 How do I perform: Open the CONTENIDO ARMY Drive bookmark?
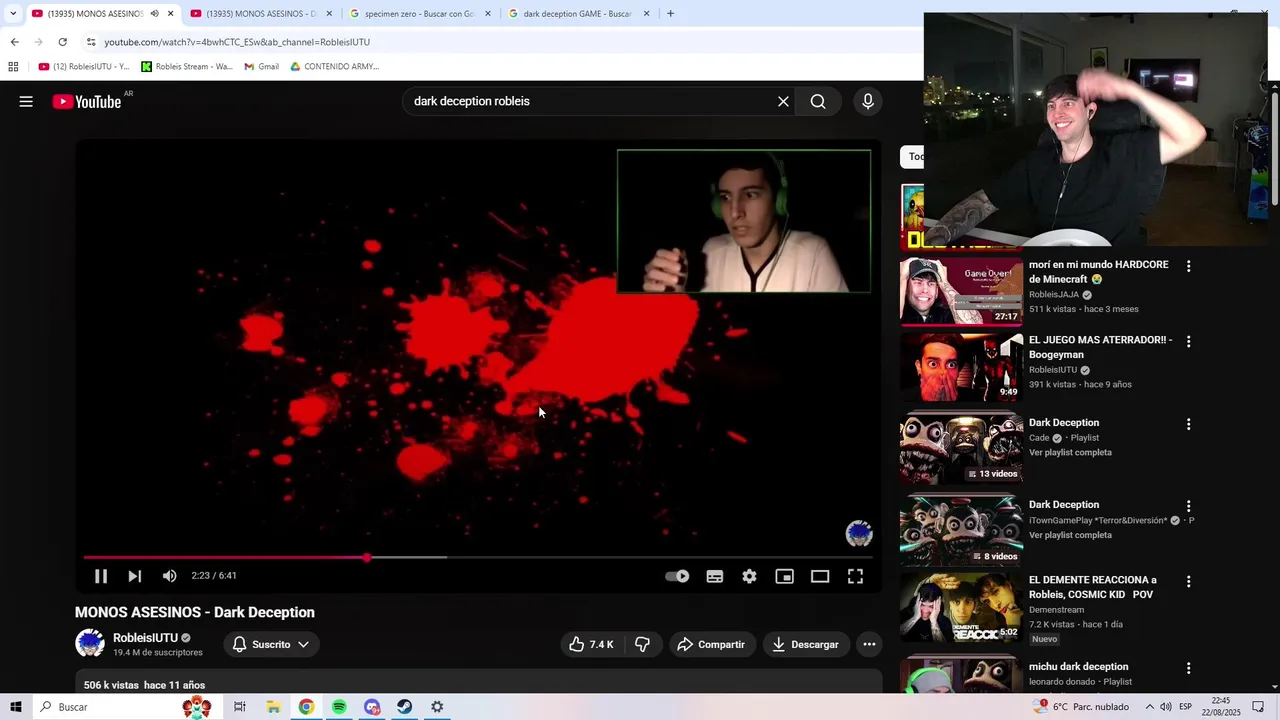pyautogui.click(x=335, y=67)
